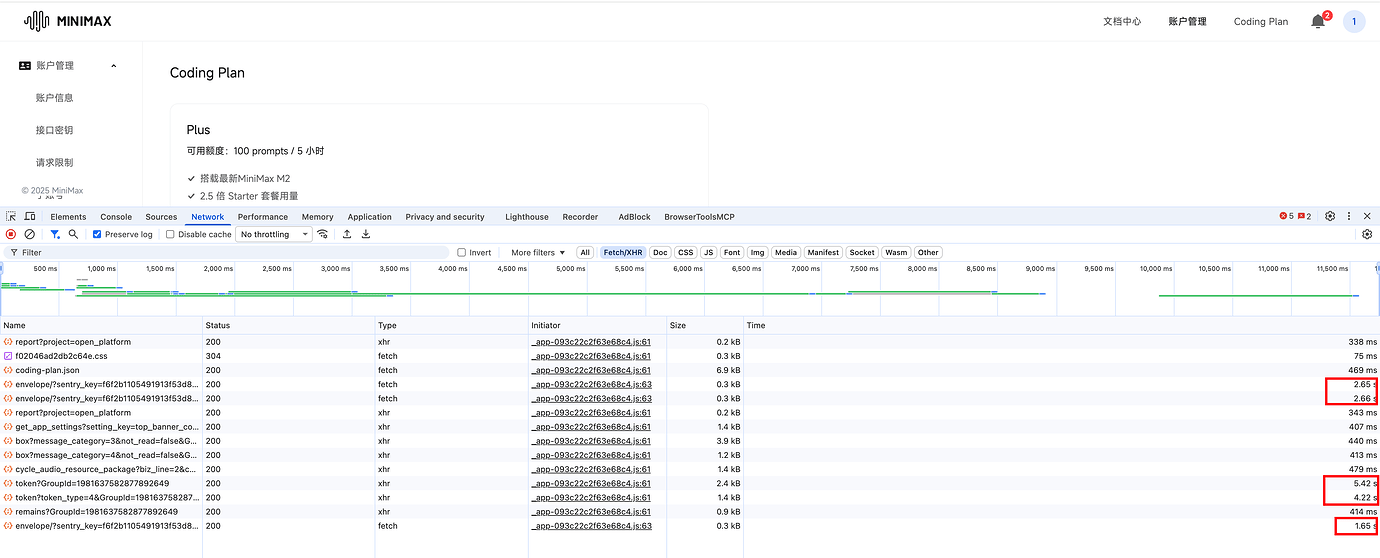1380x558 pixels.
Task: Open the More filters dropdown
Action: click(538, 252)
